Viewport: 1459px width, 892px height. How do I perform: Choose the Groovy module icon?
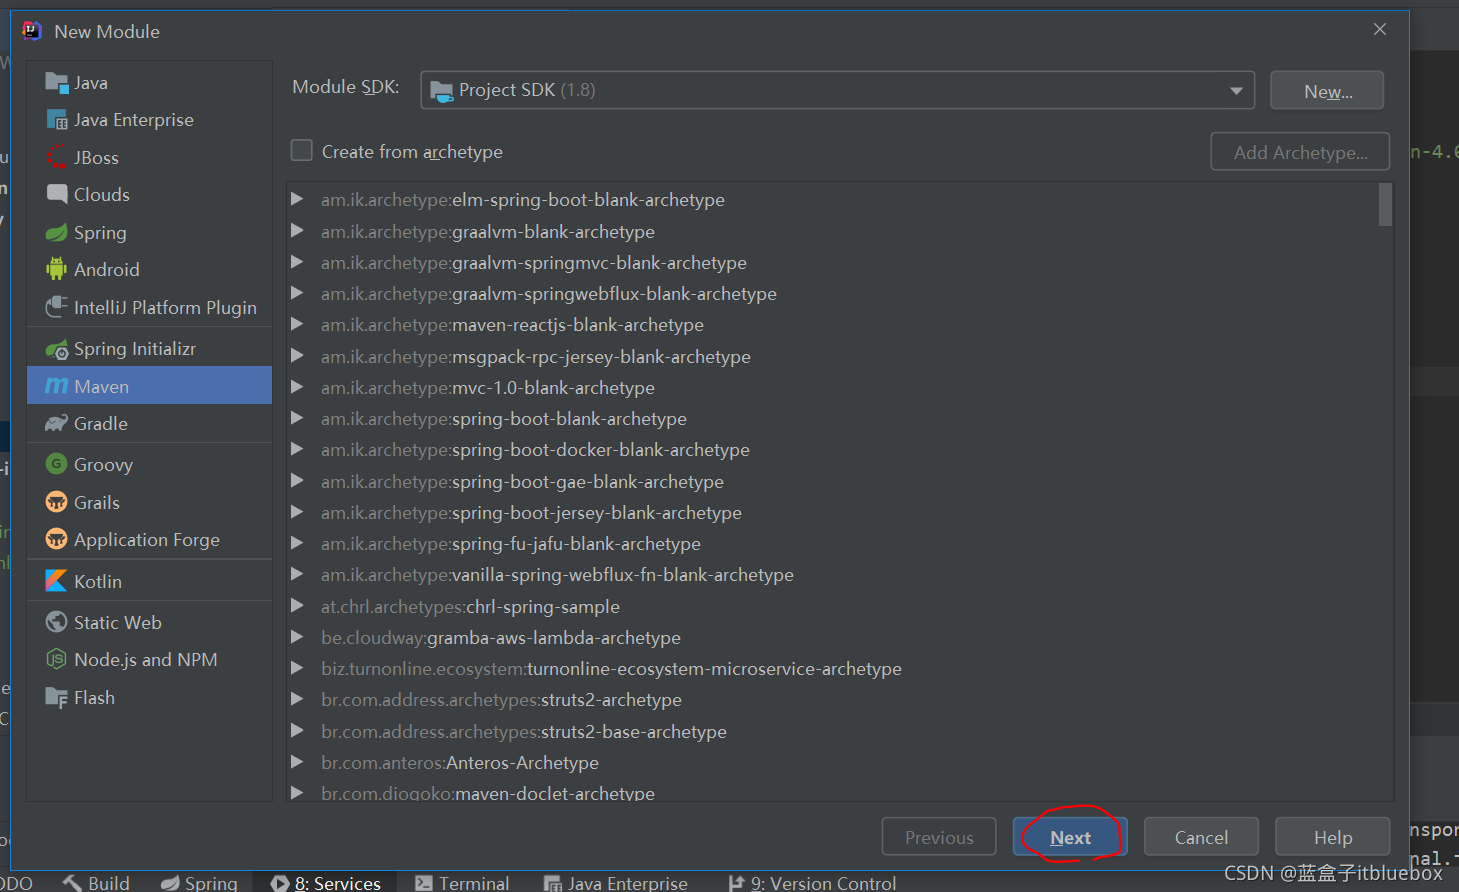[57, 465]
